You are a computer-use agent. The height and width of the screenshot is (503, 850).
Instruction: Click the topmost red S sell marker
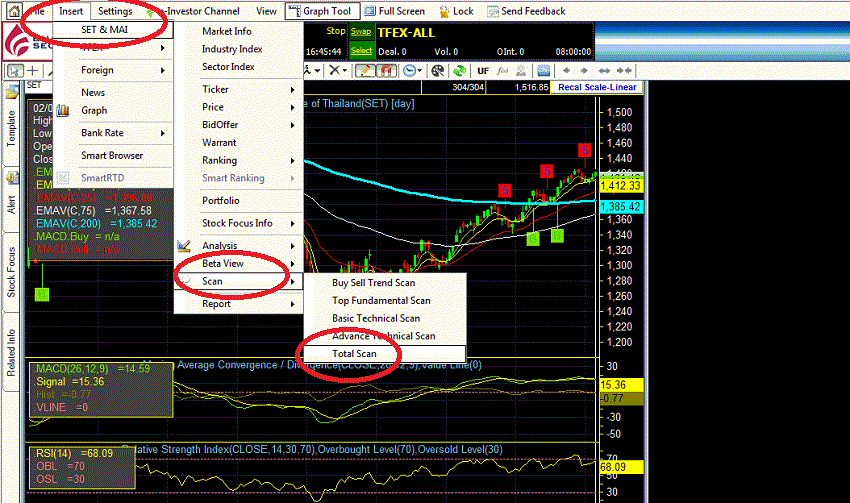tap(584, 150)
